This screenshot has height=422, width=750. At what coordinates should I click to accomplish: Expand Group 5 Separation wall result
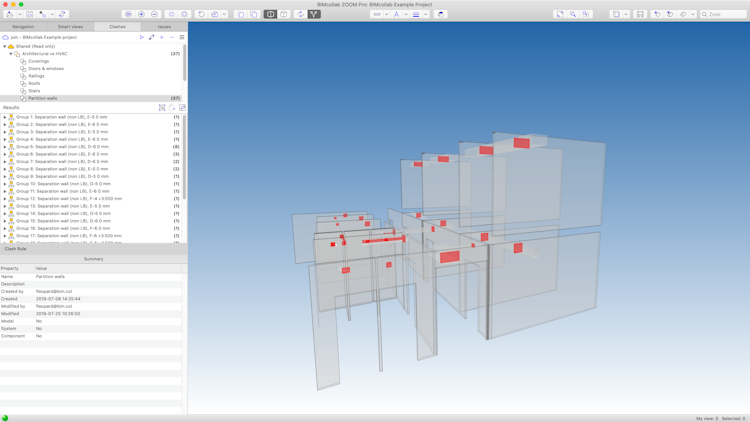(x=5, y=147)
